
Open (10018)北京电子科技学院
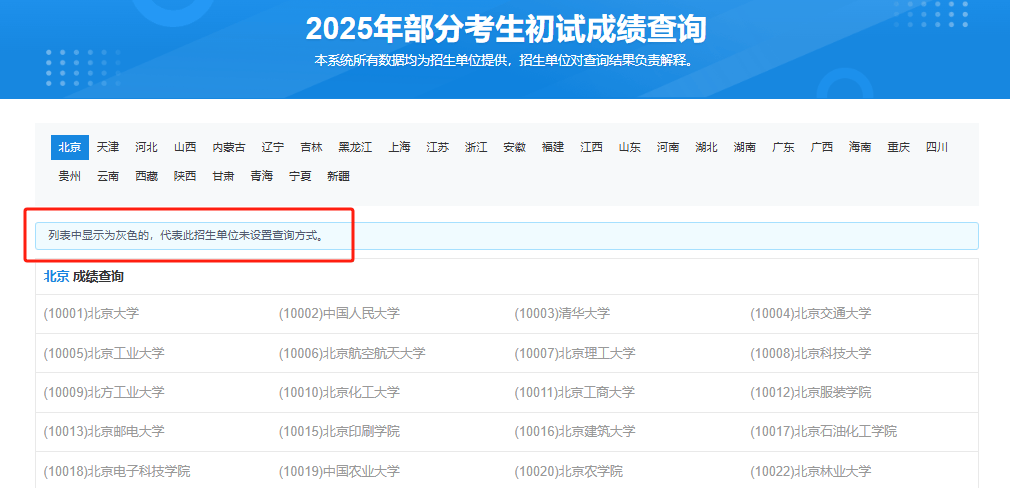tap(117, 471)
